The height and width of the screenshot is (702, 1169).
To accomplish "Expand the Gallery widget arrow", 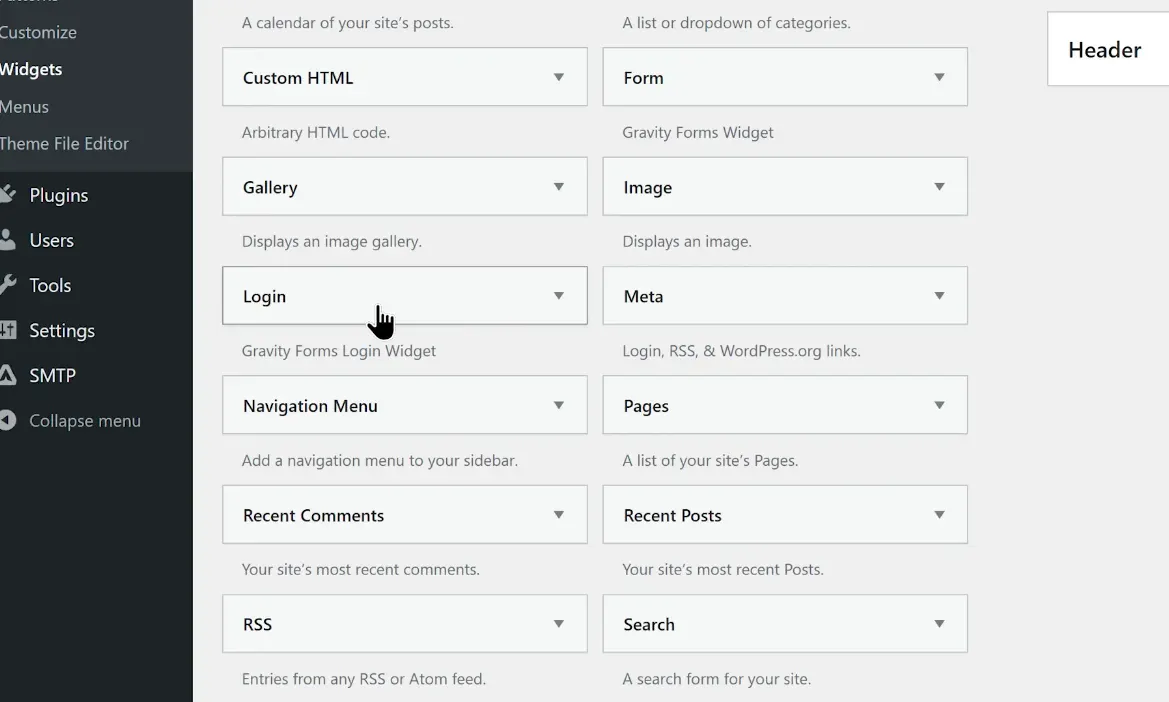I will (559, 187).
